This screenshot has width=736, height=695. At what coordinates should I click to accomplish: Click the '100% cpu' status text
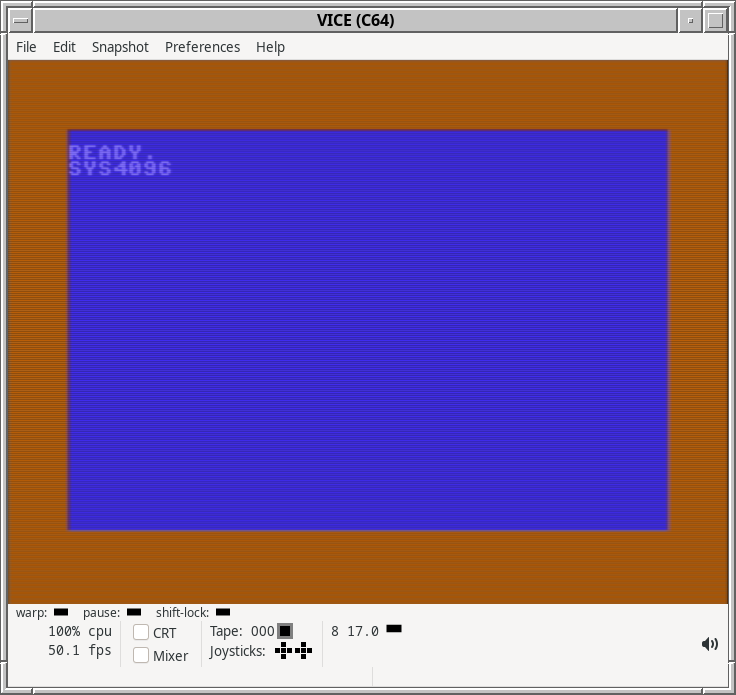80,631
